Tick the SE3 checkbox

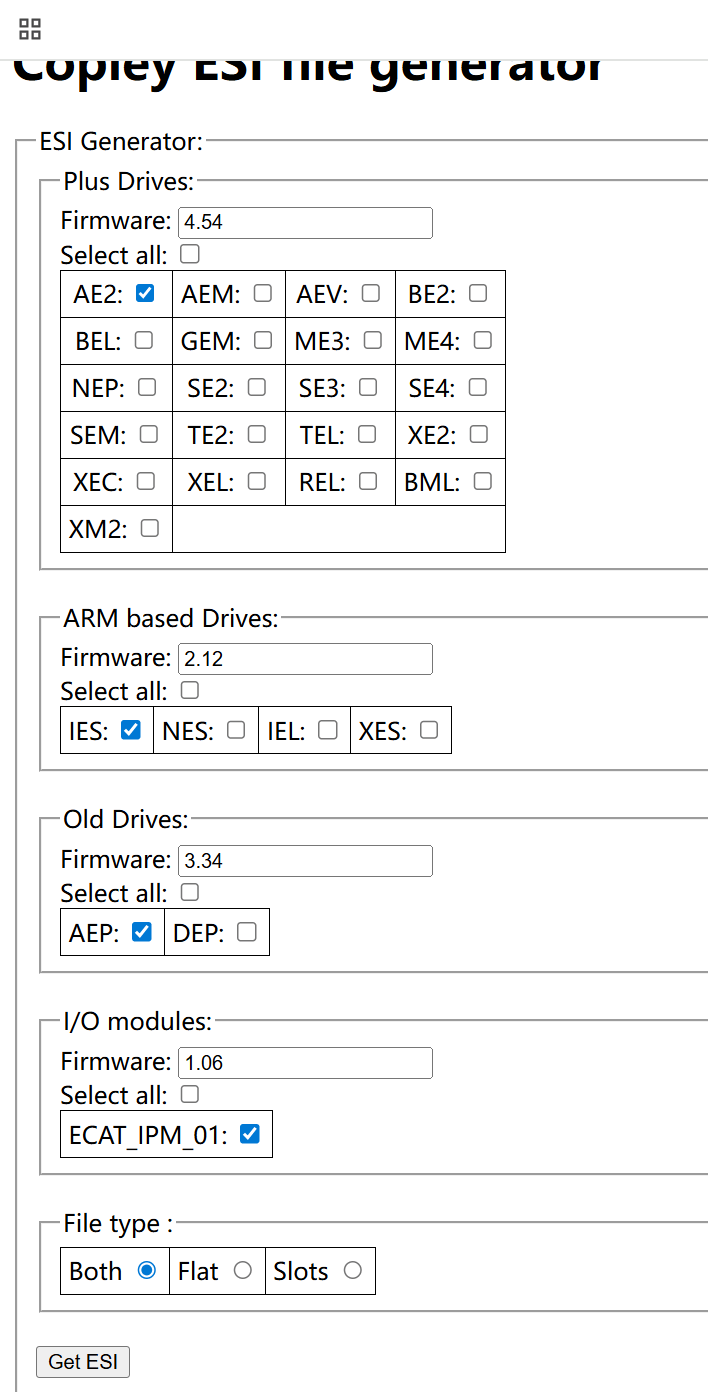click(368, 387)
